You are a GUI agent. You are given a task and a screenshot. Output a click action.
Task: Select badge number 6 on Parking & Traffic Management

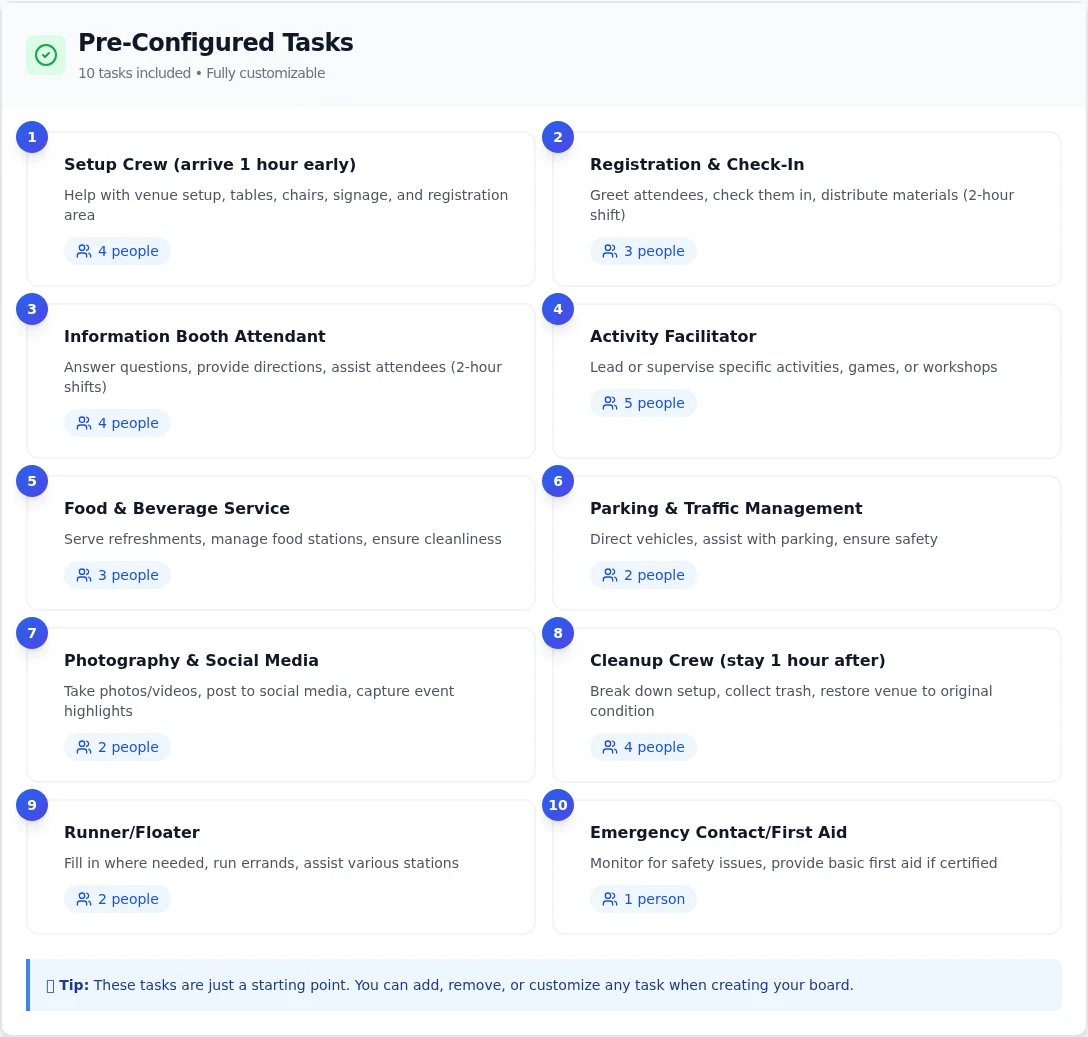tap(557, 481)
